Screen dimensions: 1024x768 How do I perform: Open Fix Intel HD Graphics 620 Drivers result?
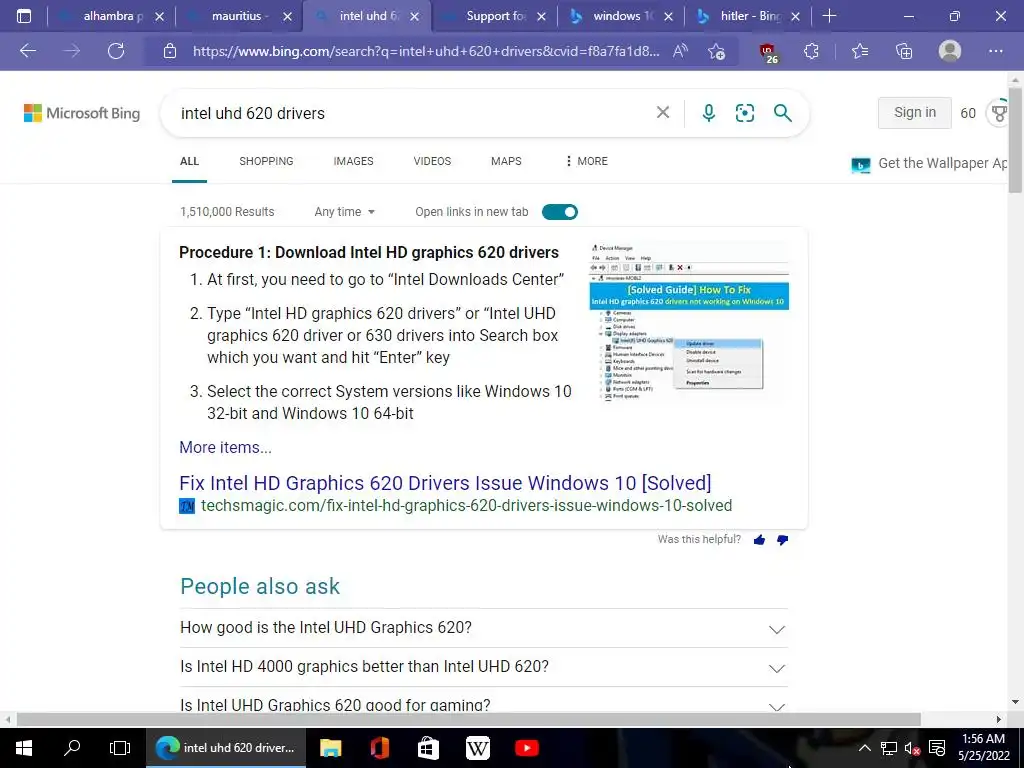(445, 483)
